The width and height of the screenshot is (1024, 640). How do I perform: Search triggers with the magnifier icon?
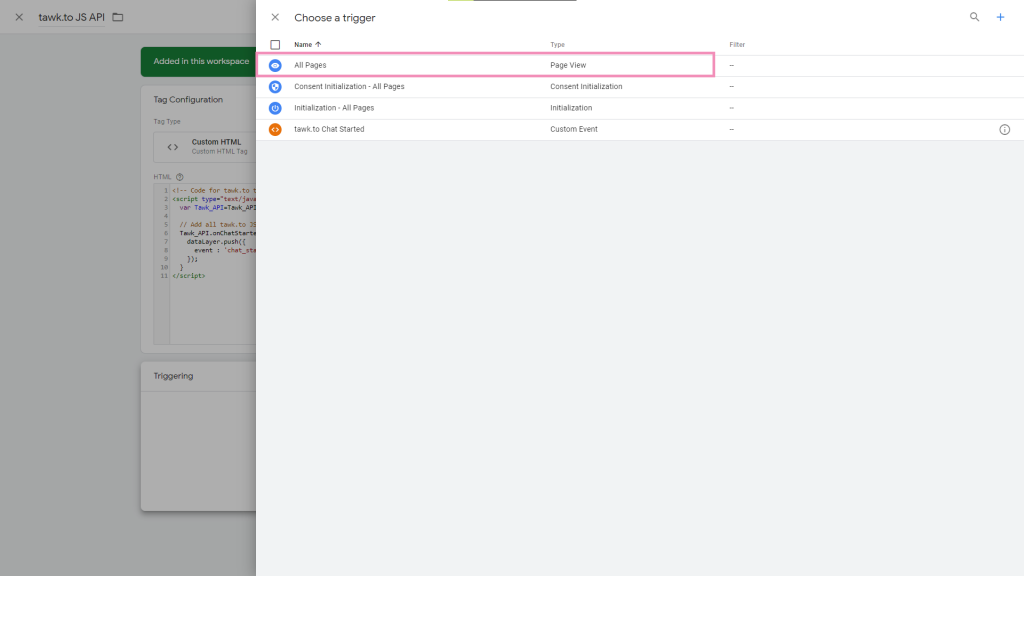point(974,17)
